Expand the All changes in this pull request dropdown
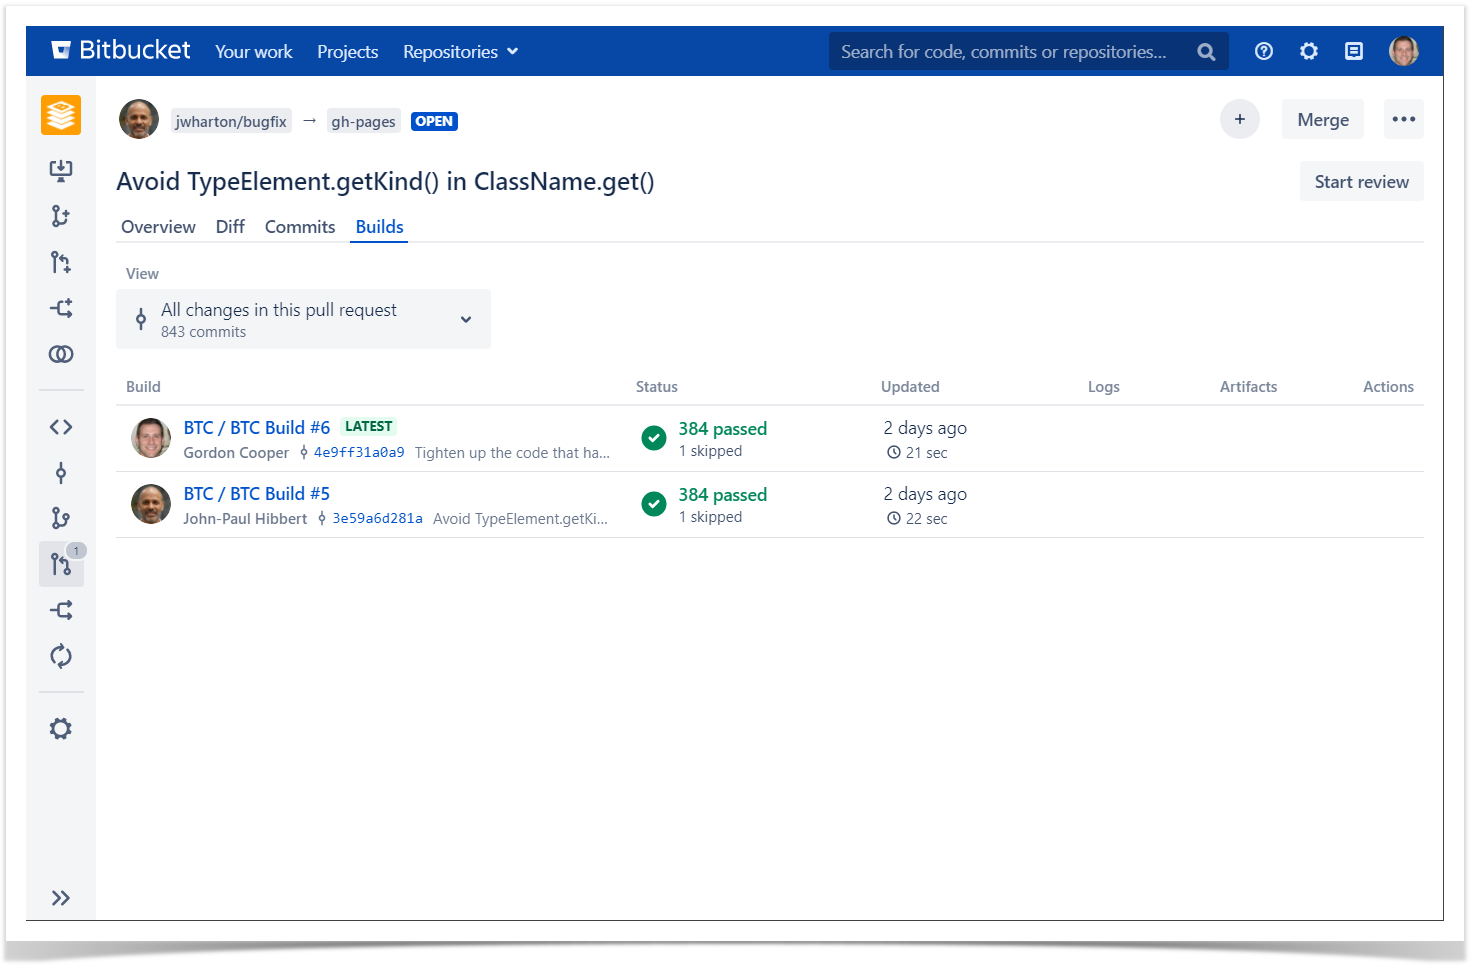 coord(303,319)
